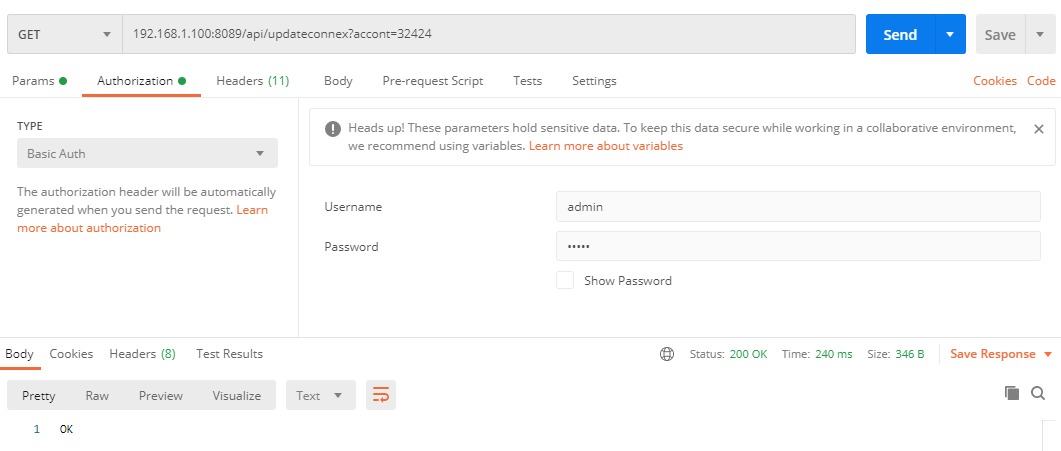
Task: Open the Text format dropdown
Action: 320,395
